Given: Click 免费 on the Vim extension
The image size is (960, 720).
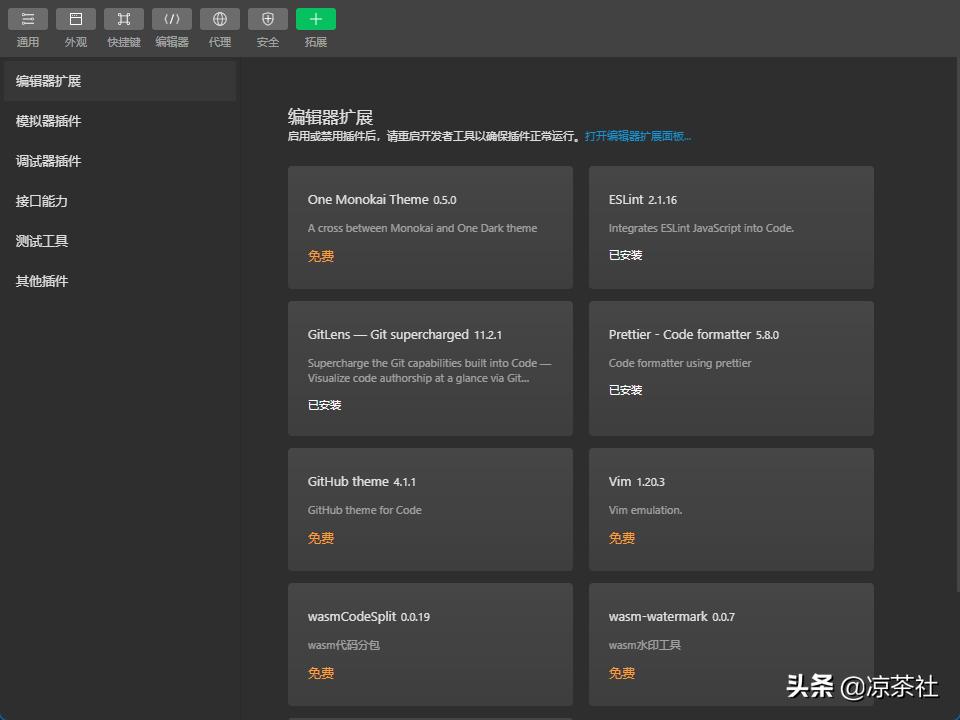Looking at the screenshot, I should coord(622,538).
